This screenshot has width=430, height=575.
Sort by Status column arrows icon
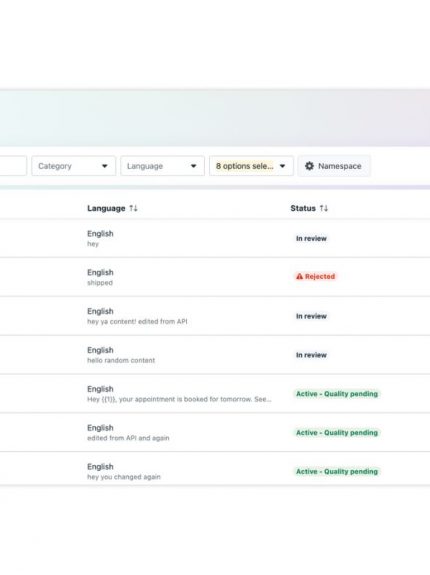pos(324,208)
